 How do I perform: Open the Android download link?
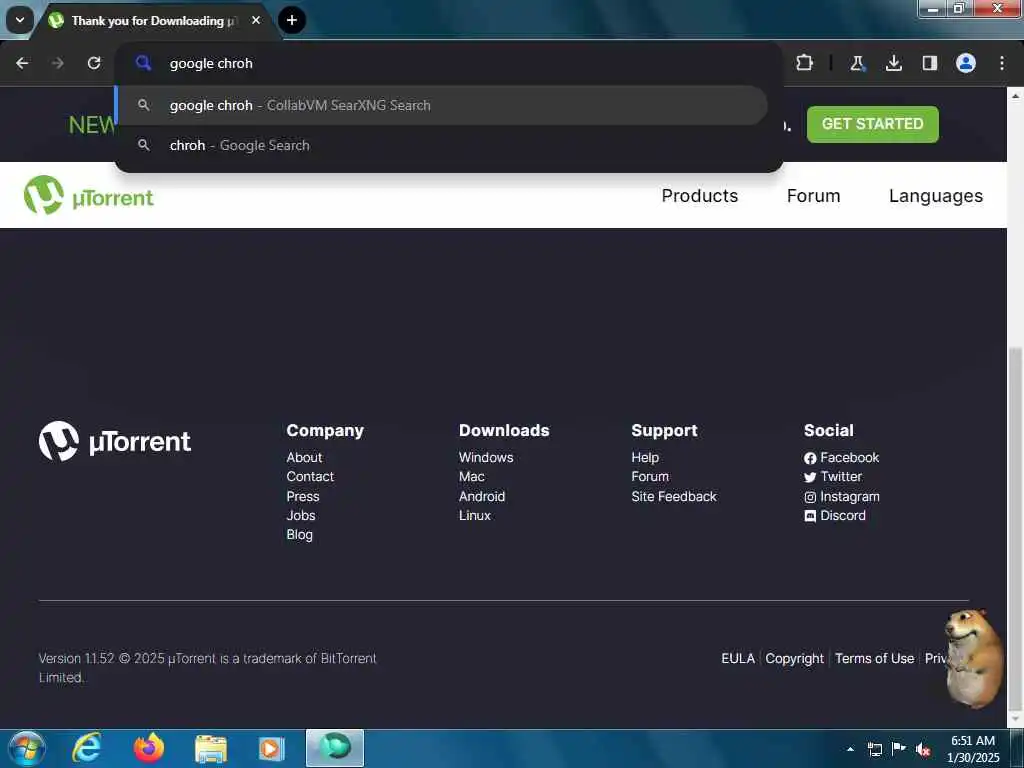482,496
